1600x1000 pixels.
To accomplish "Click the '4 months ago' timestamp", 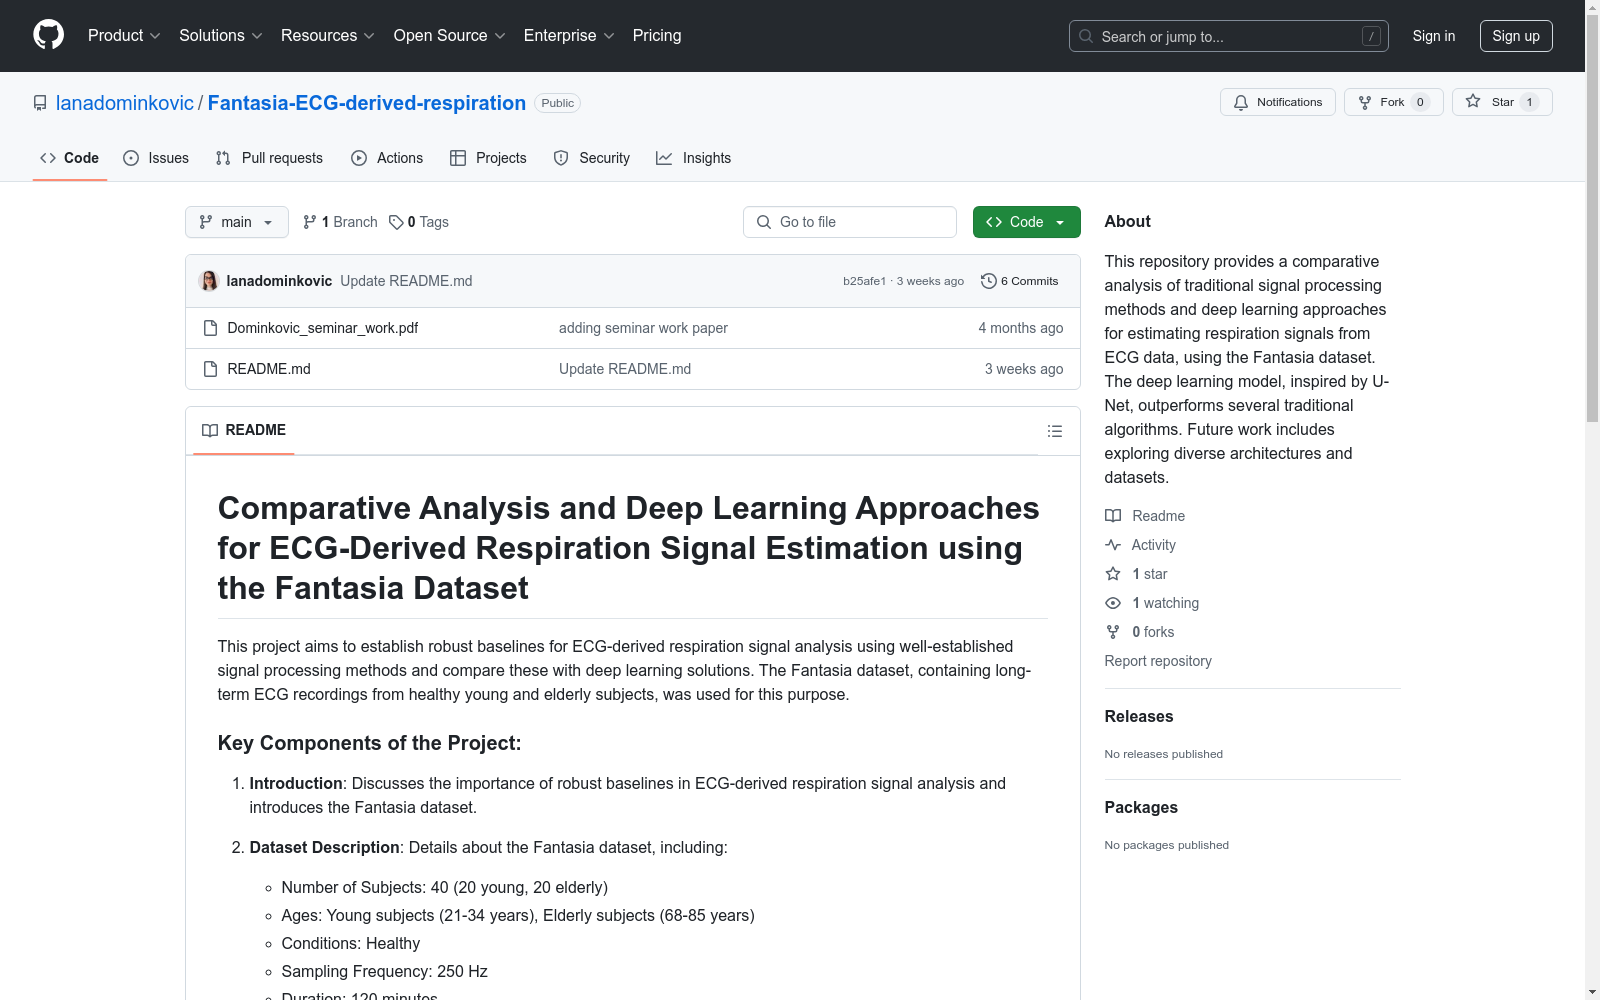I will pyautogui.click(x=1020, y=328).
